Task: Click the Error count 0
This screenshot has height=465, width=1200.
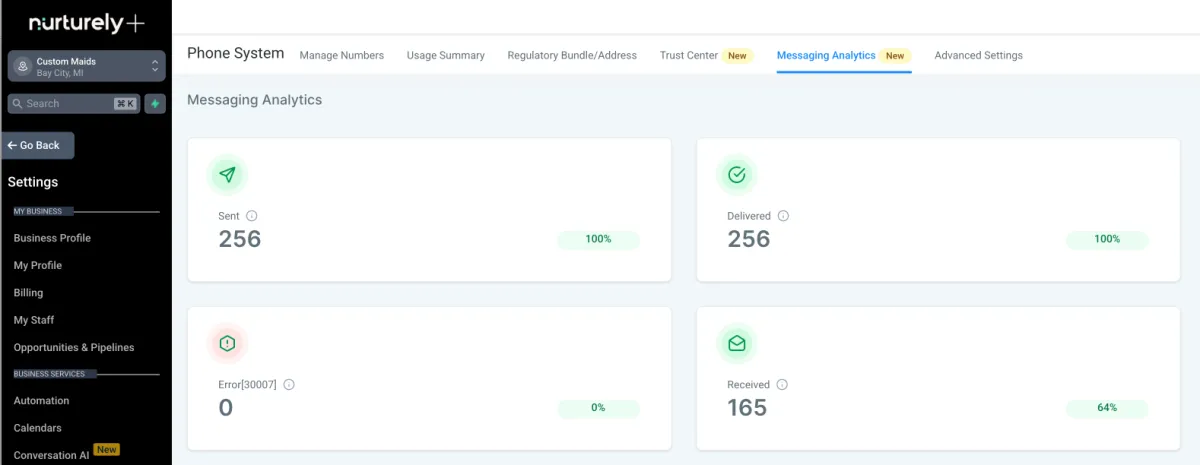Action: pos(225,408)
